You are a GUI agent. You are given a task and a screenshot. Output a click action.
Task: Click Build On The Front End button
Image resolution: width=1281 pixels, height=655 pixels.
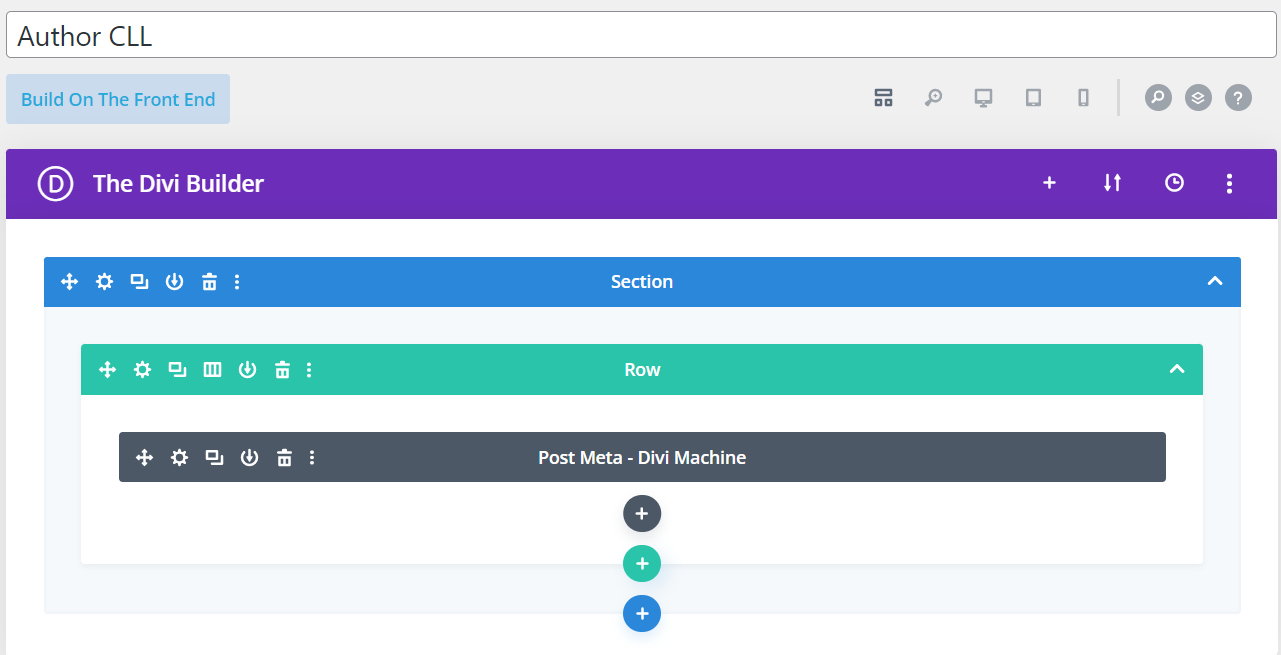(x=118, y=99)
